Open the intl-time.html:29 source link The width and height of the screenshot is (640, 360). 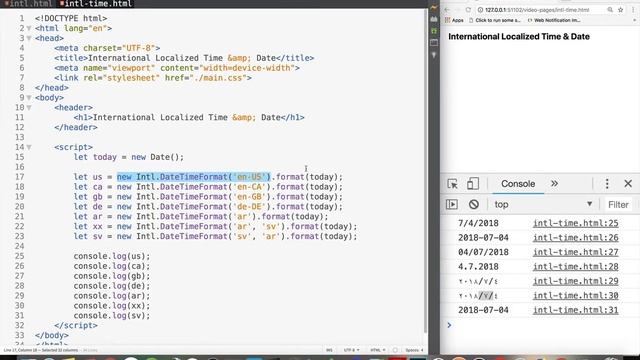click(x=576, y=281)
